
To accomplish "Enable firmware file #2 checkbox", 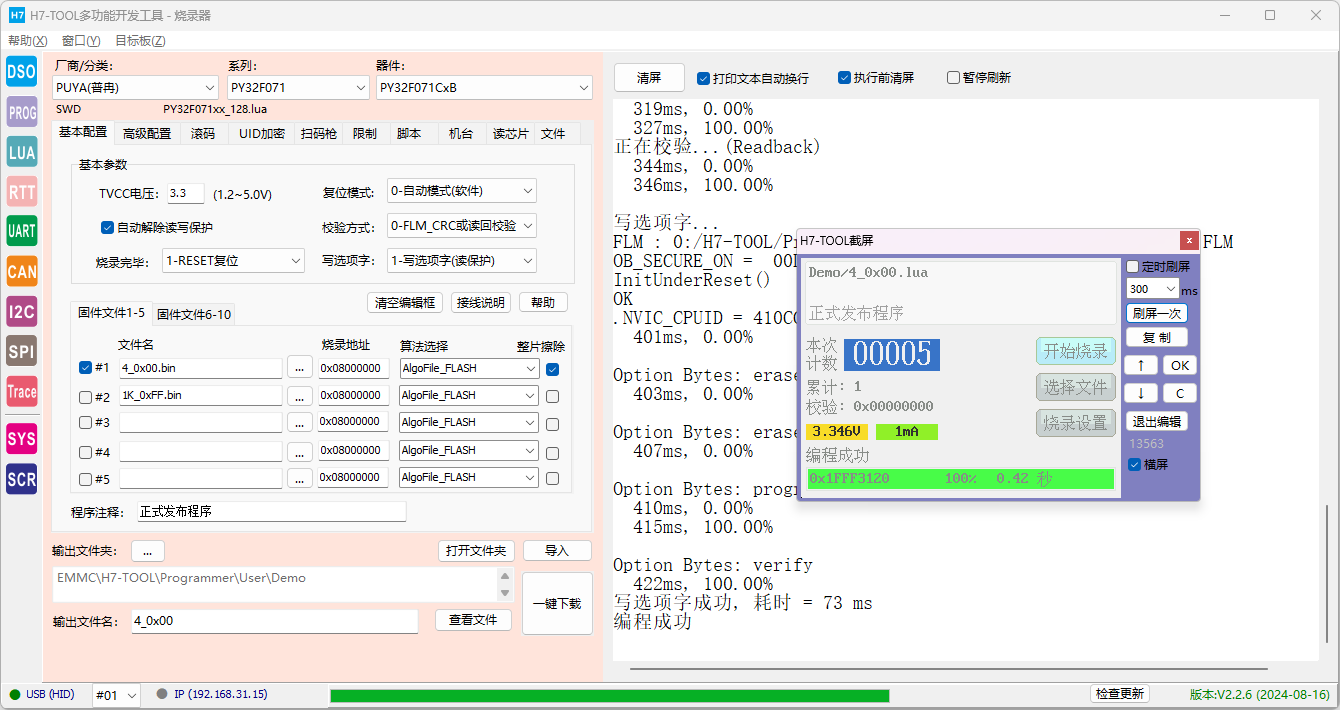I will click(85, 396).
